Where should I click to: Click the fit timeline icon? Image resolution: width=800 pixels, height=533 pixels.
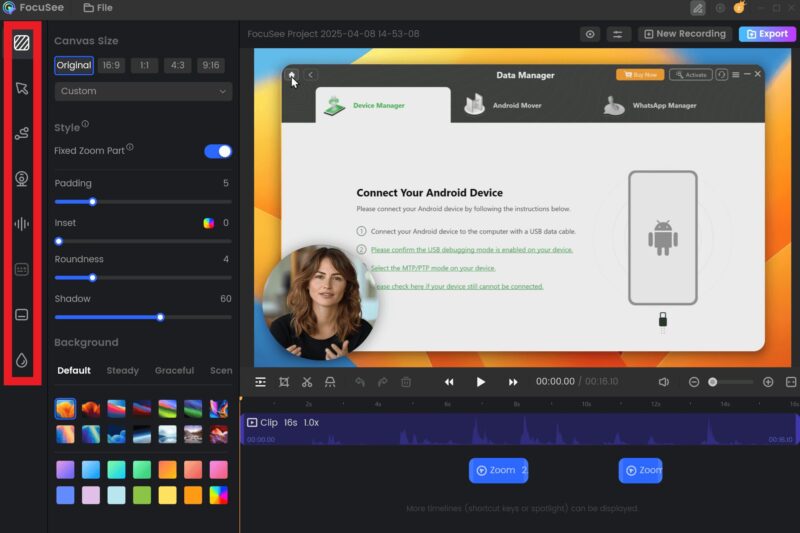pyautogui.click(x=791, y=382)
